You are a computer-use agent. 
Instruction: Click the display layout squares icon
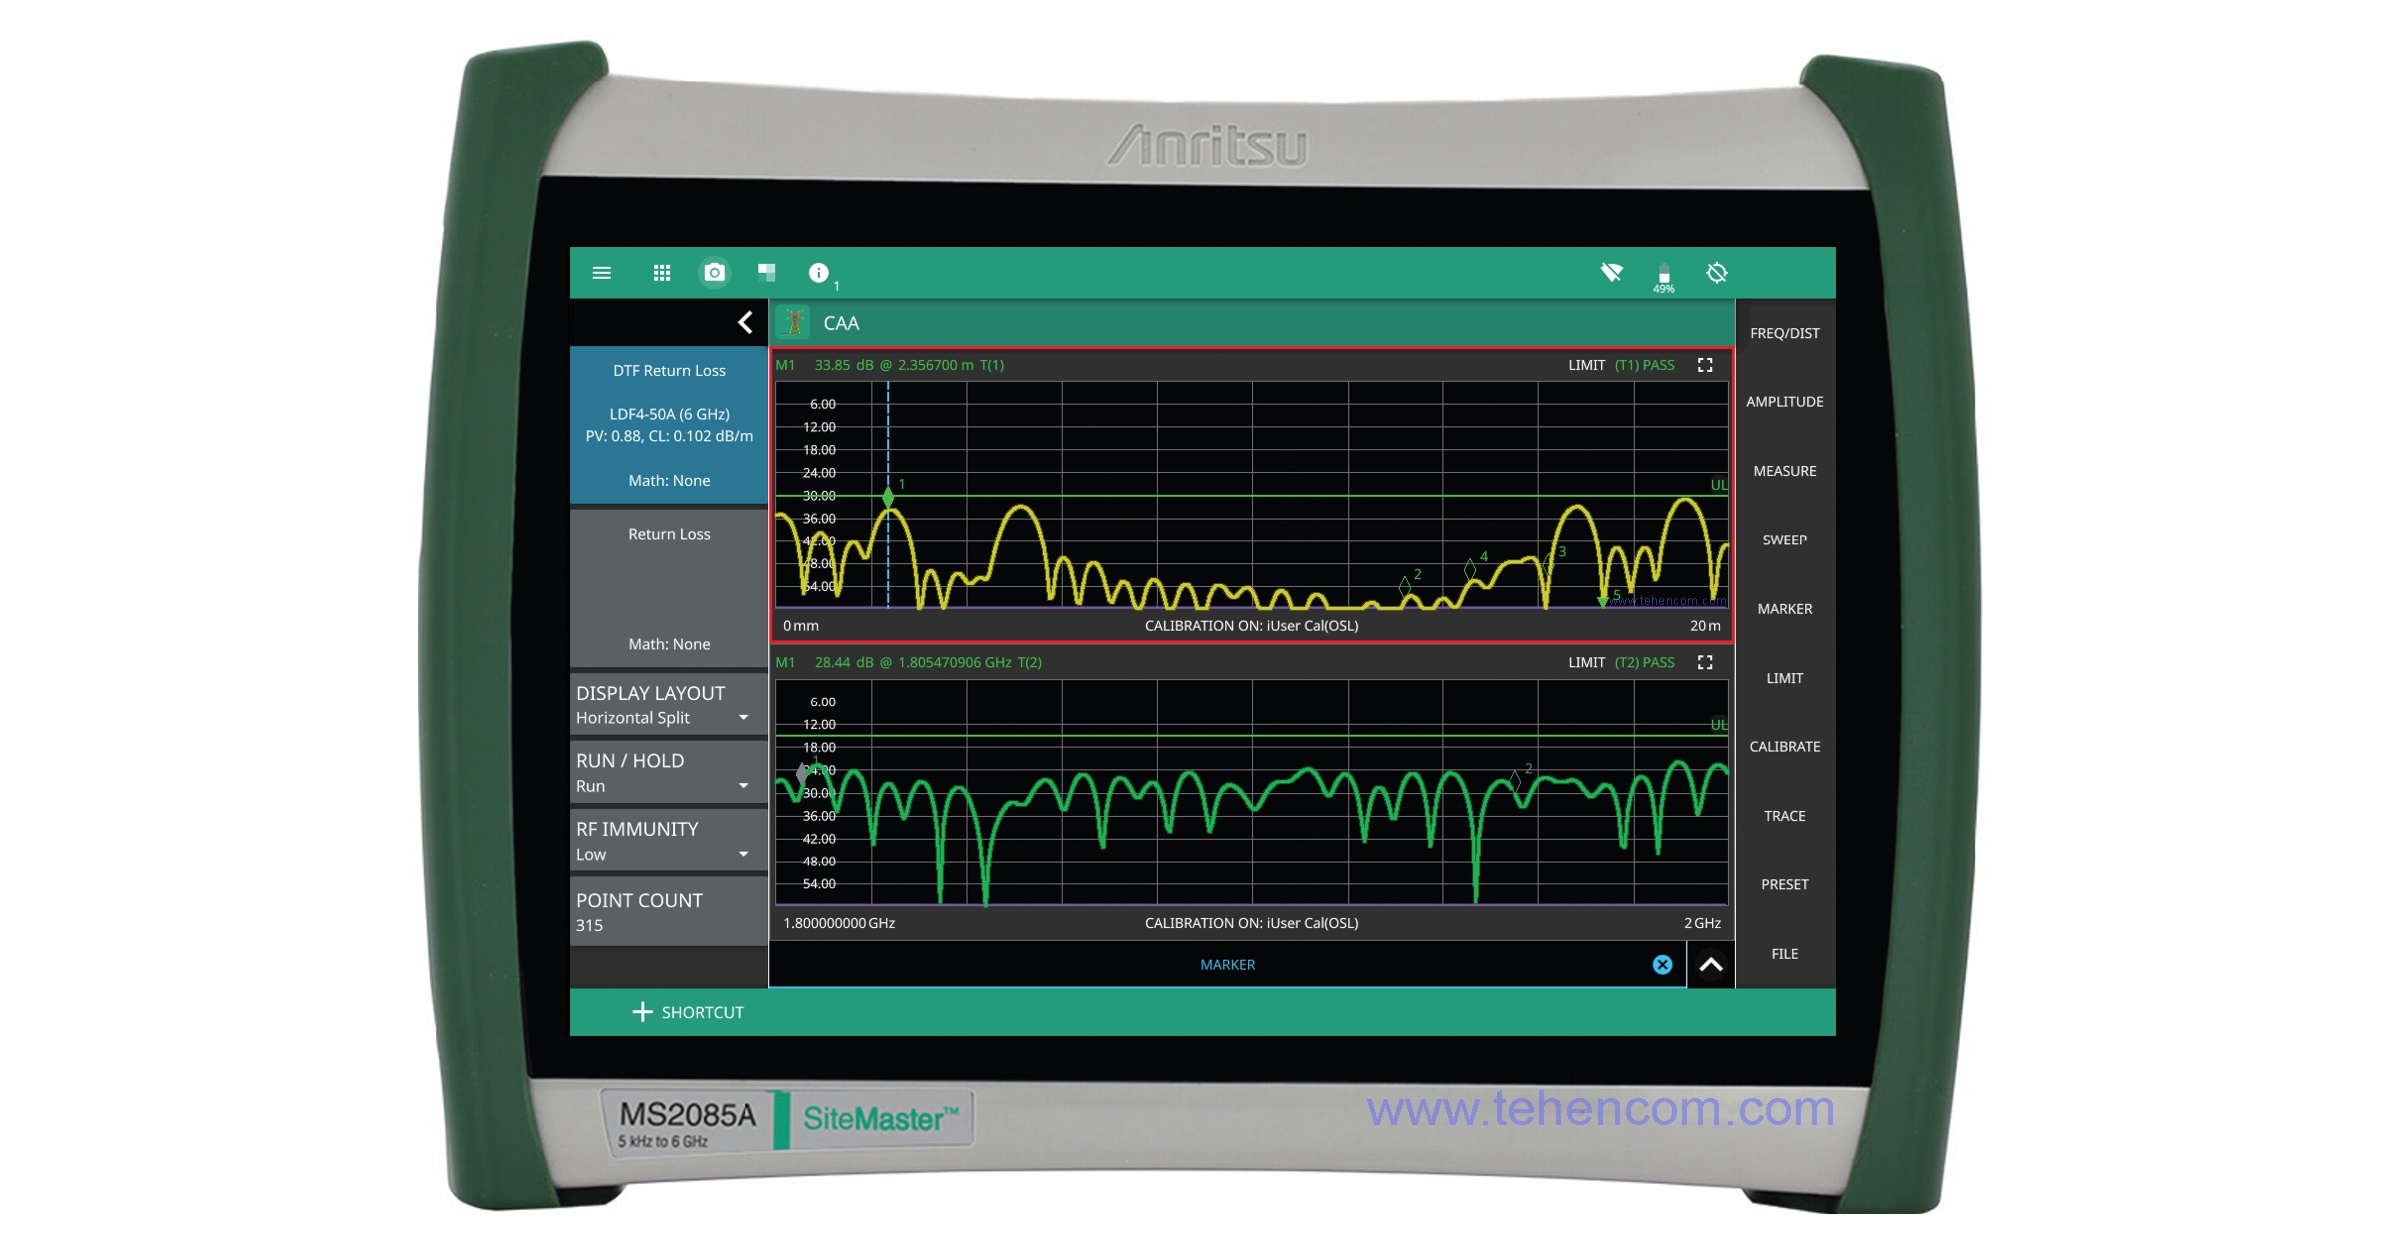pyautogui.click(x=767, y=272)
